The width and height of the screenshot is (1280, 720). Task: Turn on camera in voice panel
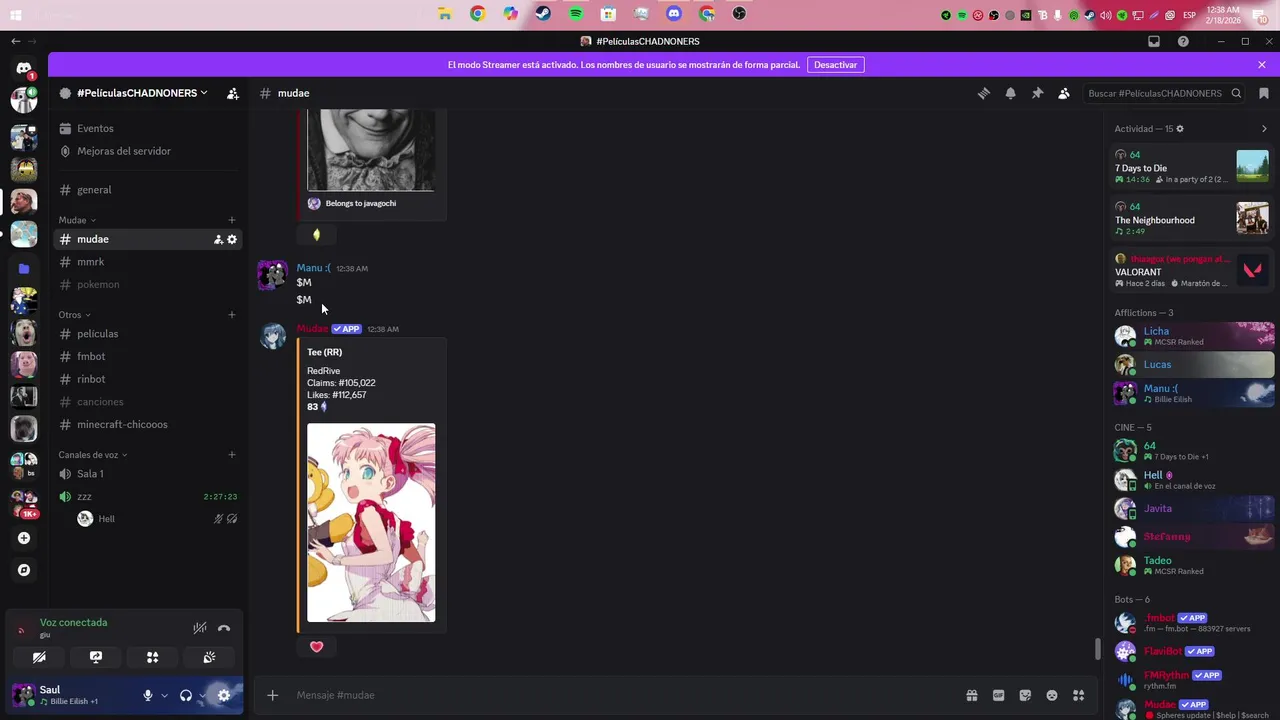39,657
